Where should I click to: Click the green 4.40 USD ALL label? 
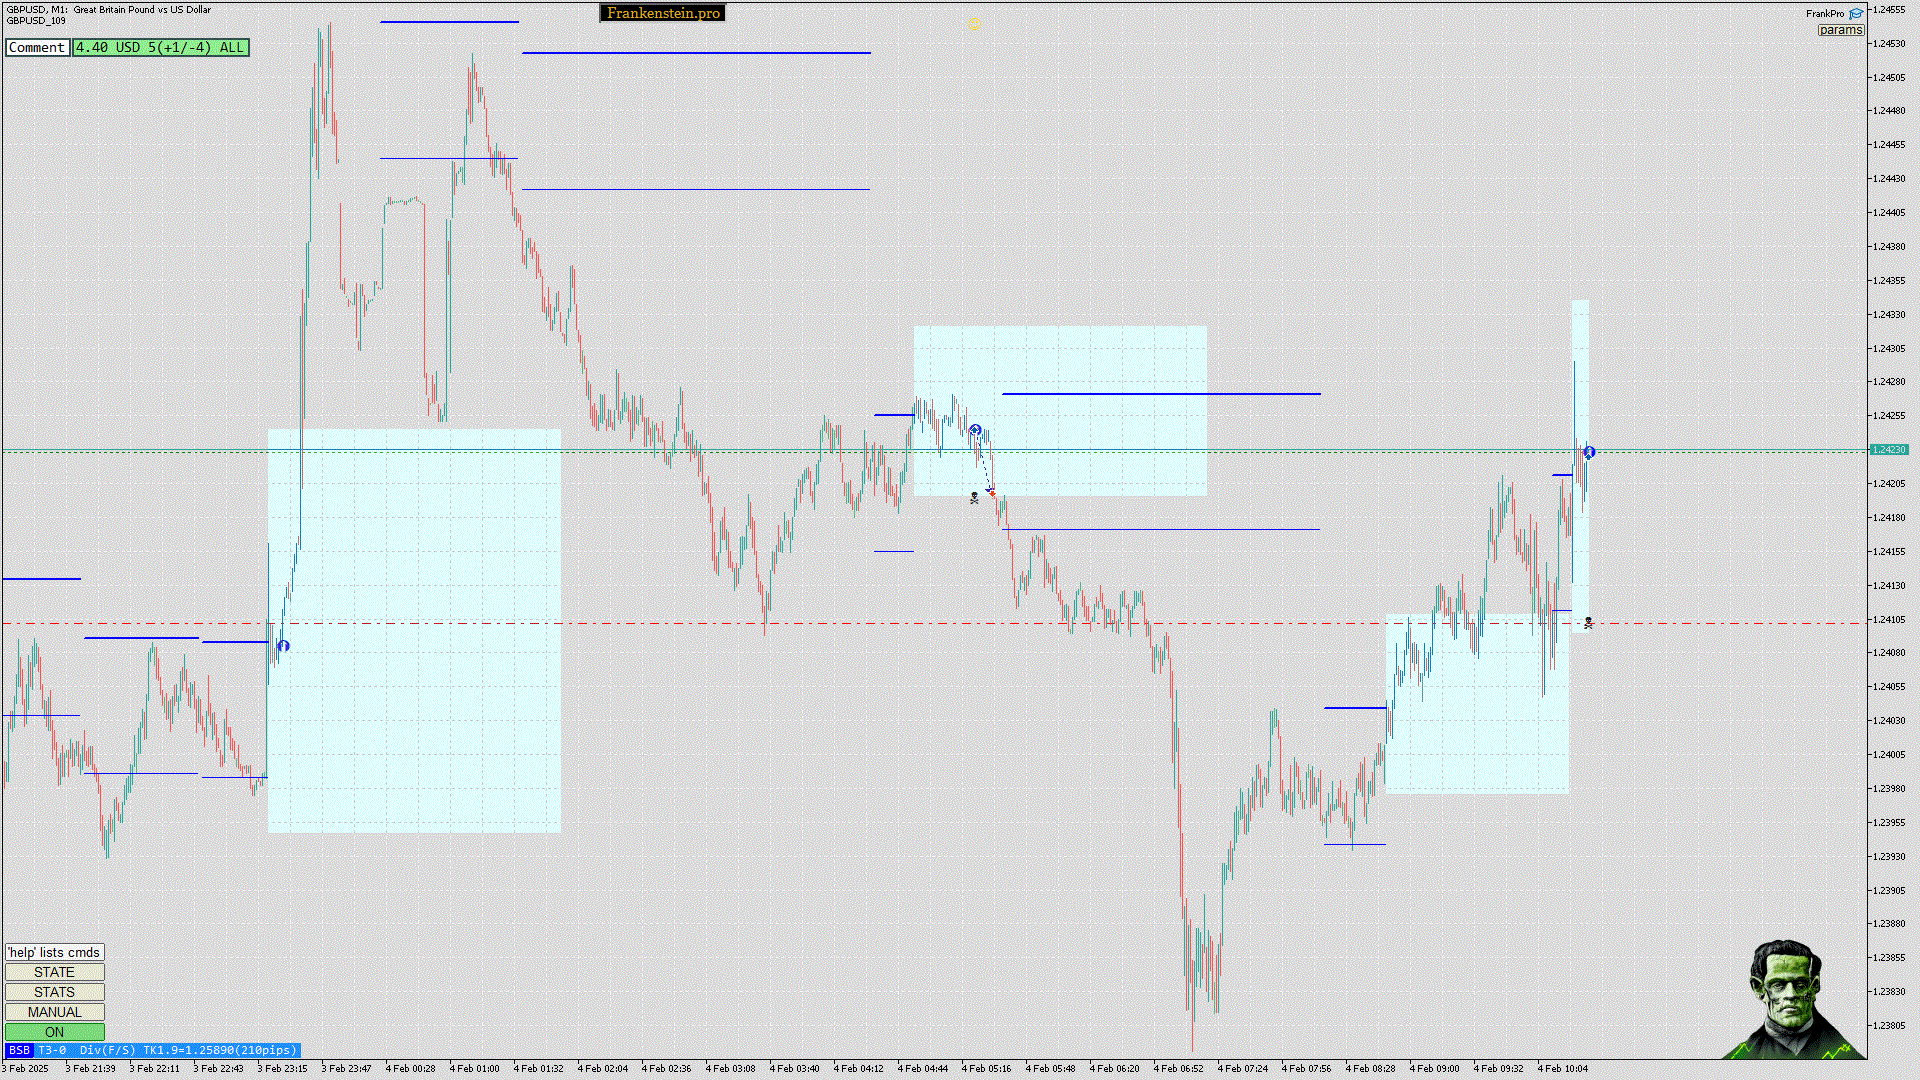160,47
